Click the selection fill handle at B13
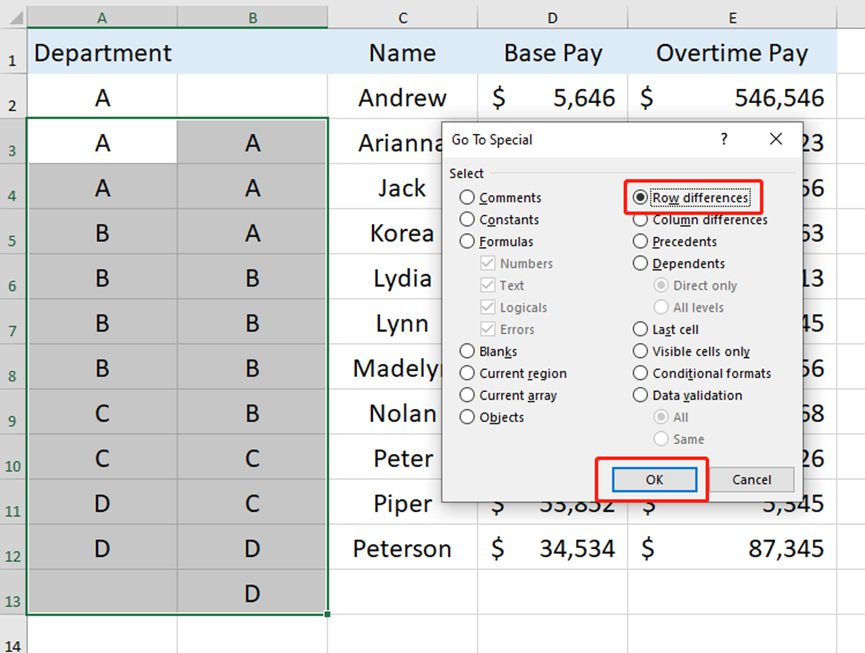 pos(328,614)
